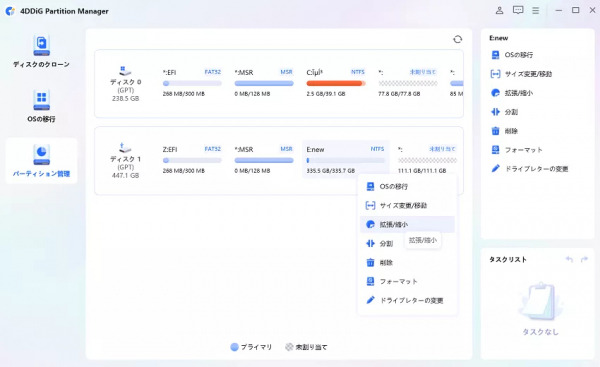Click the 未割り当て legend entry
The height and width of the screenshot is (367, 600).
point(306,347)
